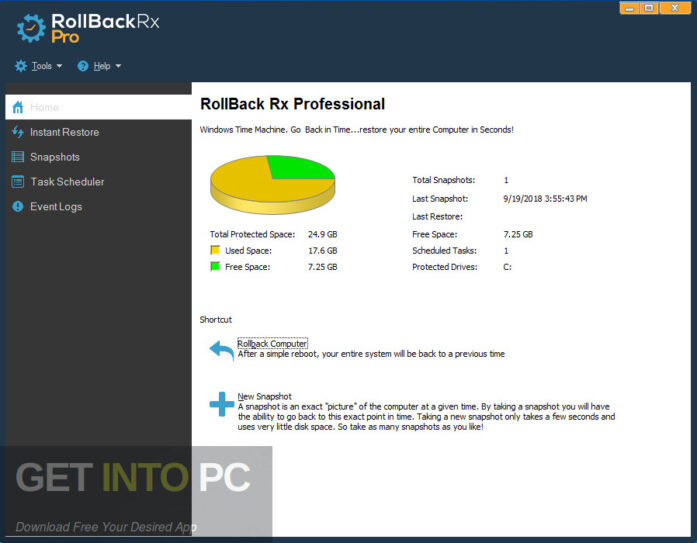Click the disk usage pie chart
Viewport: 697px width, 543px height.
click(x=272, y=184)
